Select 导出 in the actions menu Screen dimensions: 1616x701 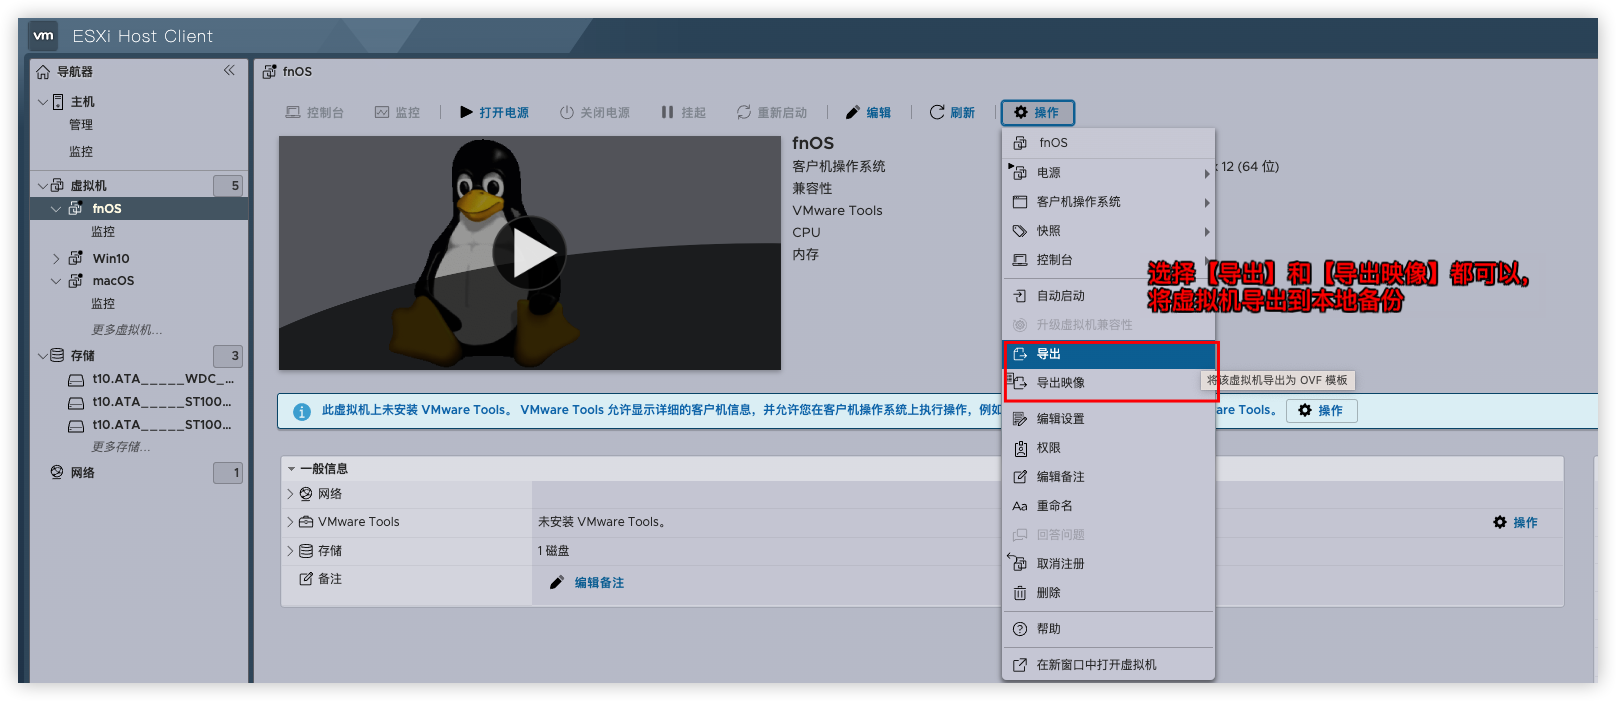1109,354
